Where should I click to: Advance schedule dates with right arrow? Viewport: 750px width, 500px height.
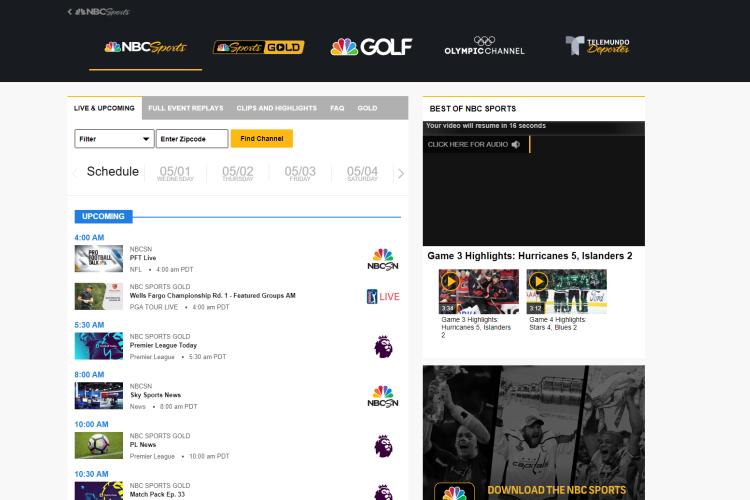coord(401,174)
